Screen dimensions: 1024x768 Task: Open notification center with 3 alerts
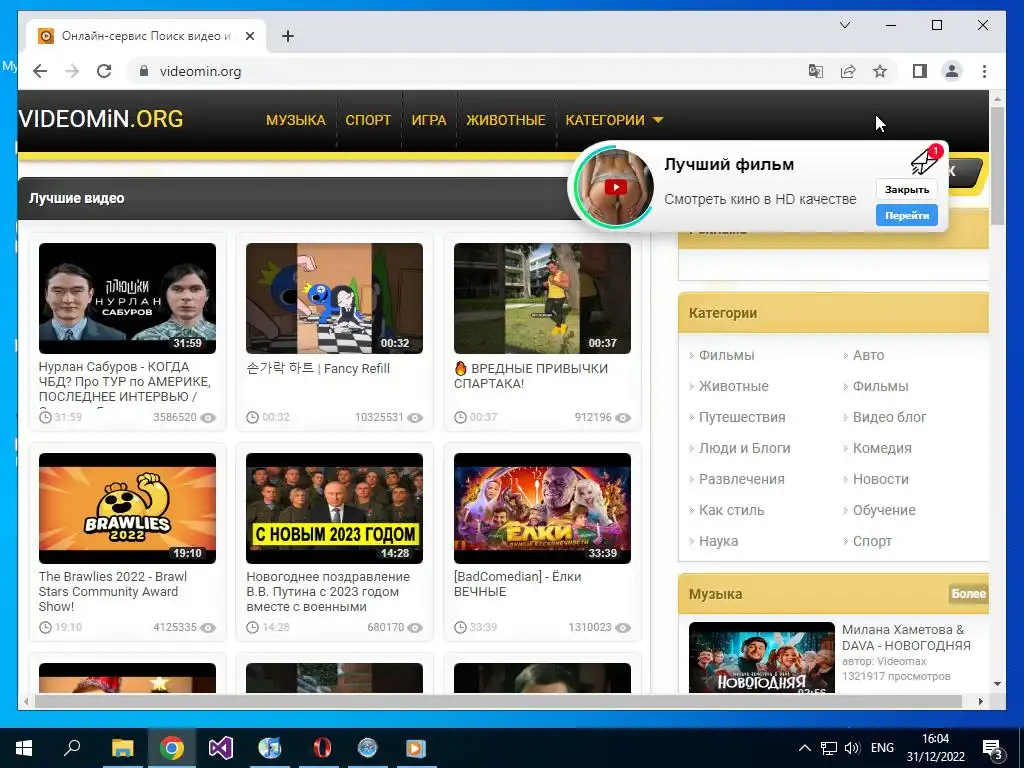pyautogui.click(x=993, y=749)
